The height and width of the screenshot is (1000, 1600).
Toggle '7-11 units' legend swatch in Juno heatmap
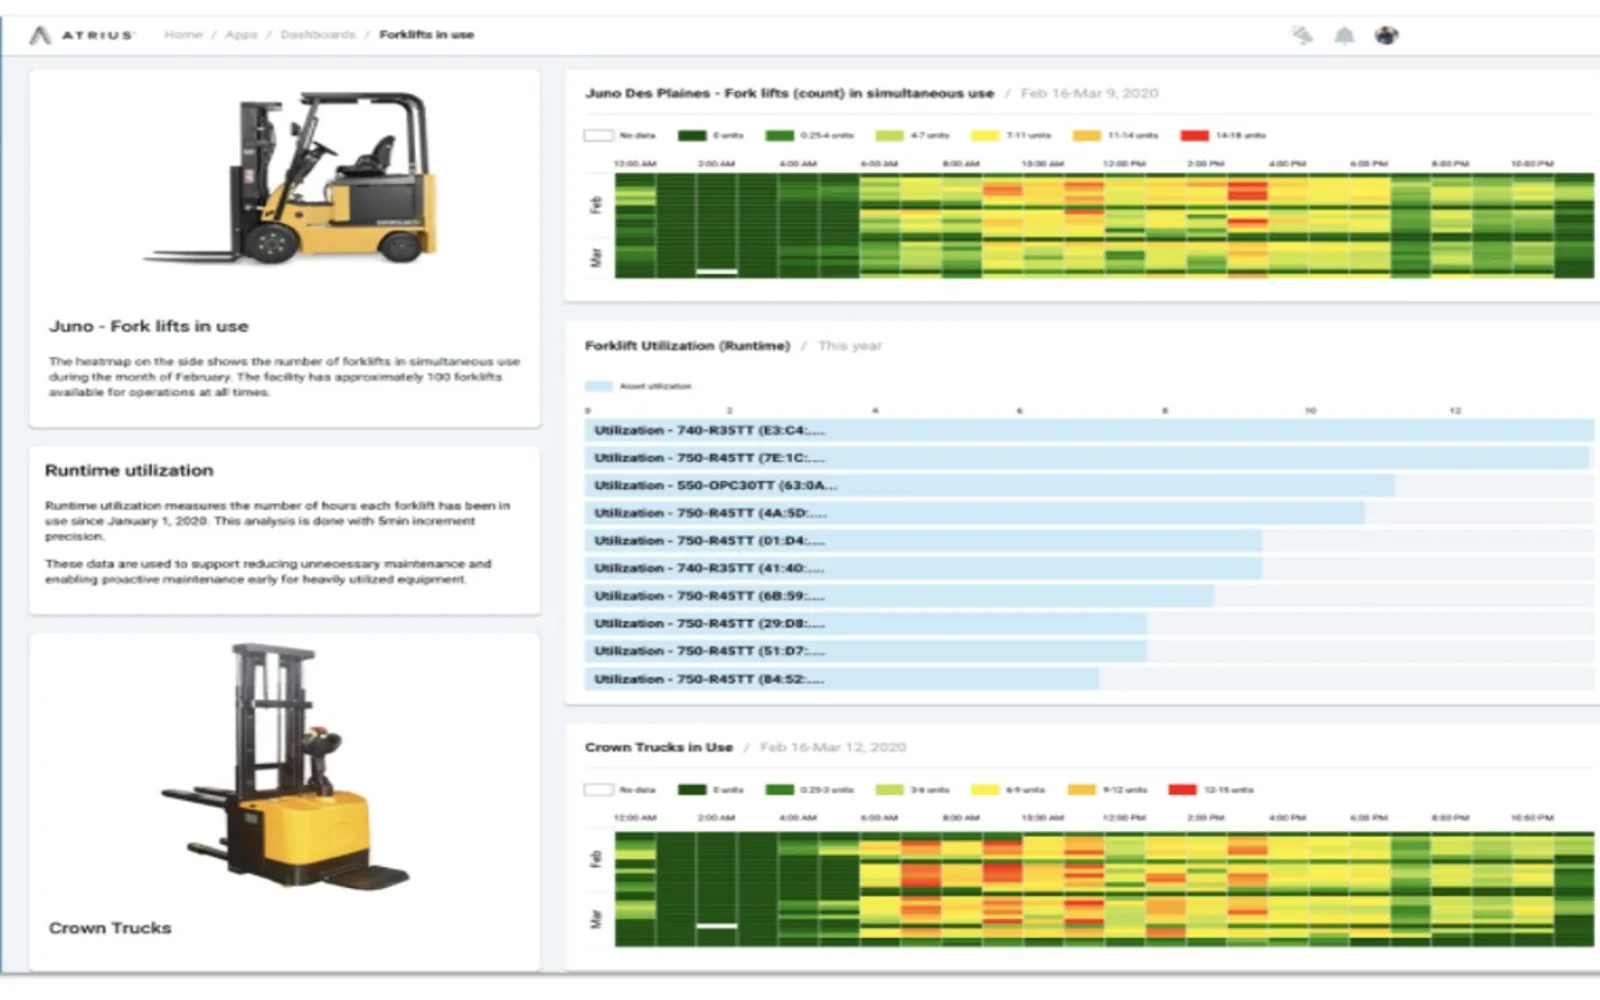coord(985,135)
